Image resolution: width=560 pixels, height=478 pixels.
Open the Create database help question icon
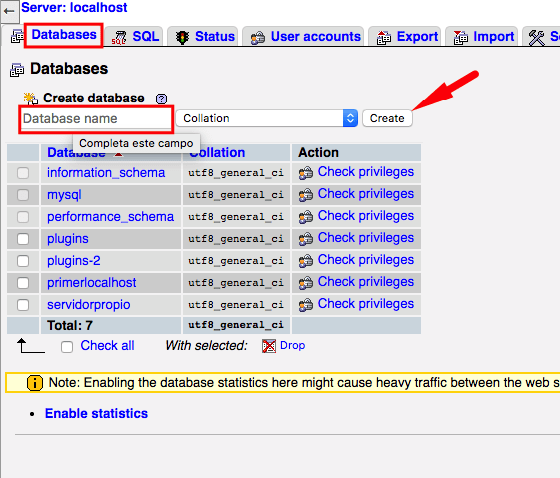point(161,99)
